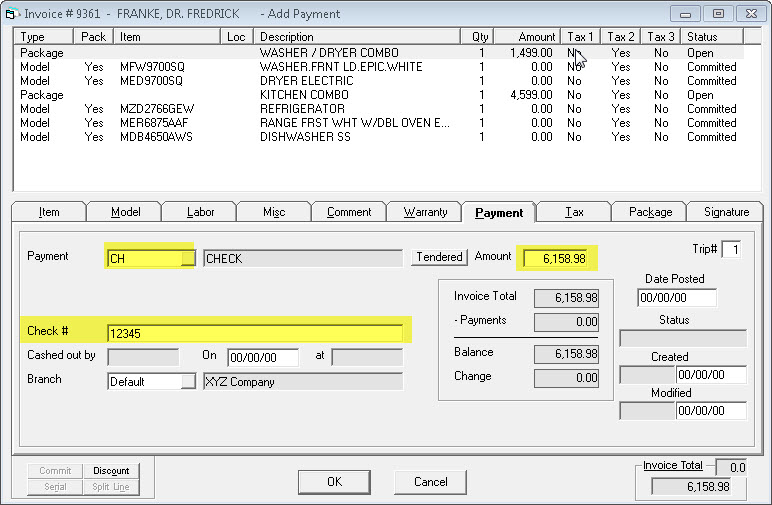Go to the Comment tab
The height and width of the screenshot is (505, 772).
pyautogui.click(x=349, y=212)
